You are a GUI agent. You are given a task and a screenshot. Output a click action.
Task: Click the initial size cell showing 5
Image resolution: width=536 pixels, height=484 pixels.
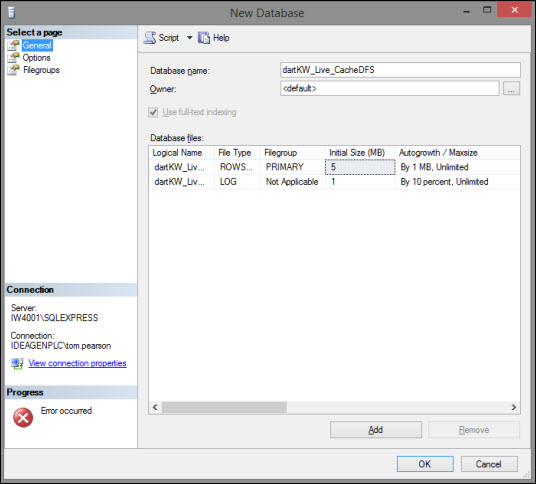360,167
